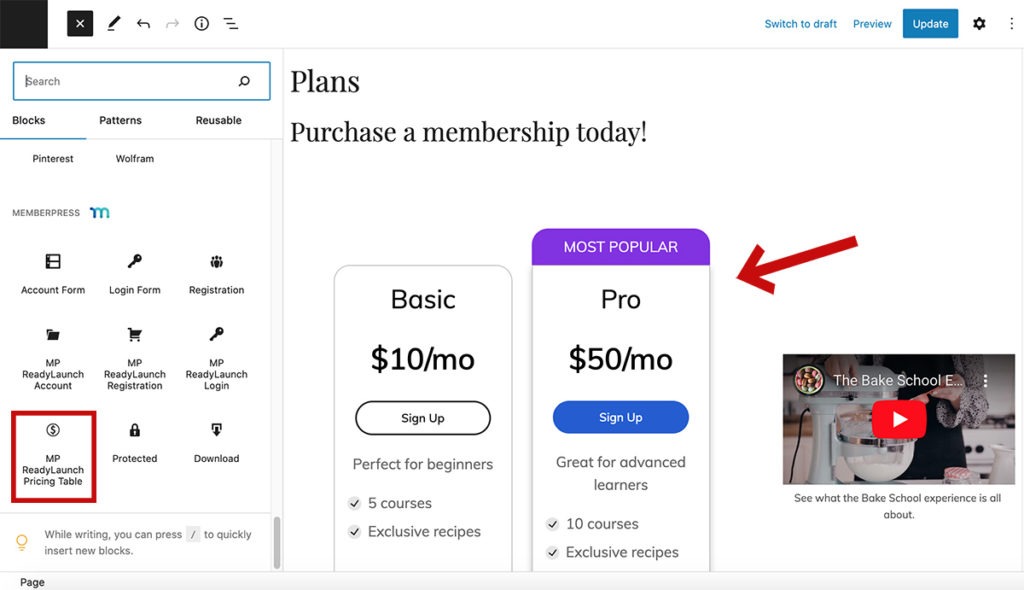This screenshot has width=1024, height=590.
Task: Insert the Account Form block
Action: (53, 273)
